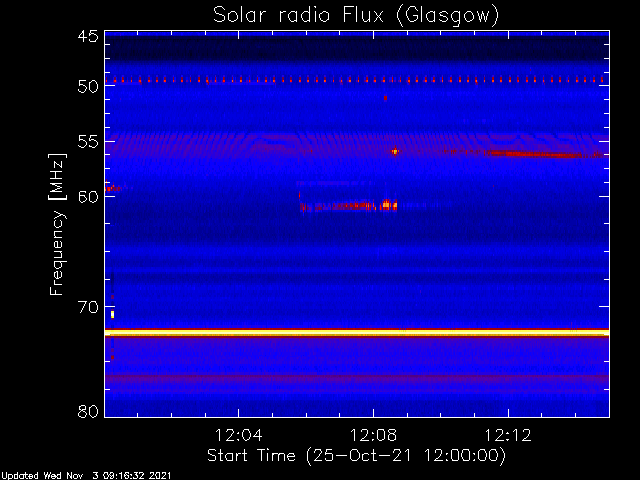
Task: Click the 'Start Time (25-Oct-21 12:00:00)' label
Action: click(356, 456)
